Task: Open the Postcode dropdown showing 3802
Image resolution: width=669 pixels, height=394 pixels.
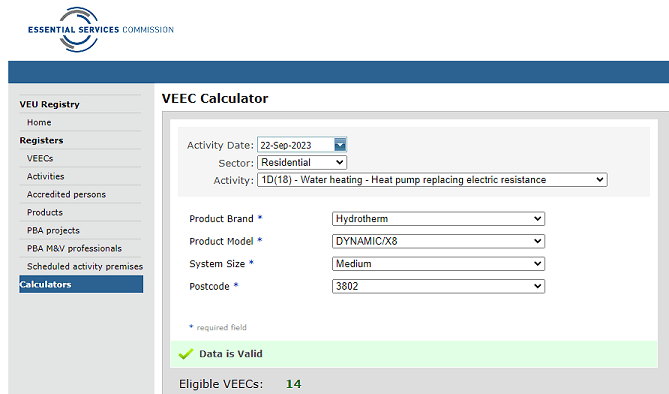Action: (438, 286)
